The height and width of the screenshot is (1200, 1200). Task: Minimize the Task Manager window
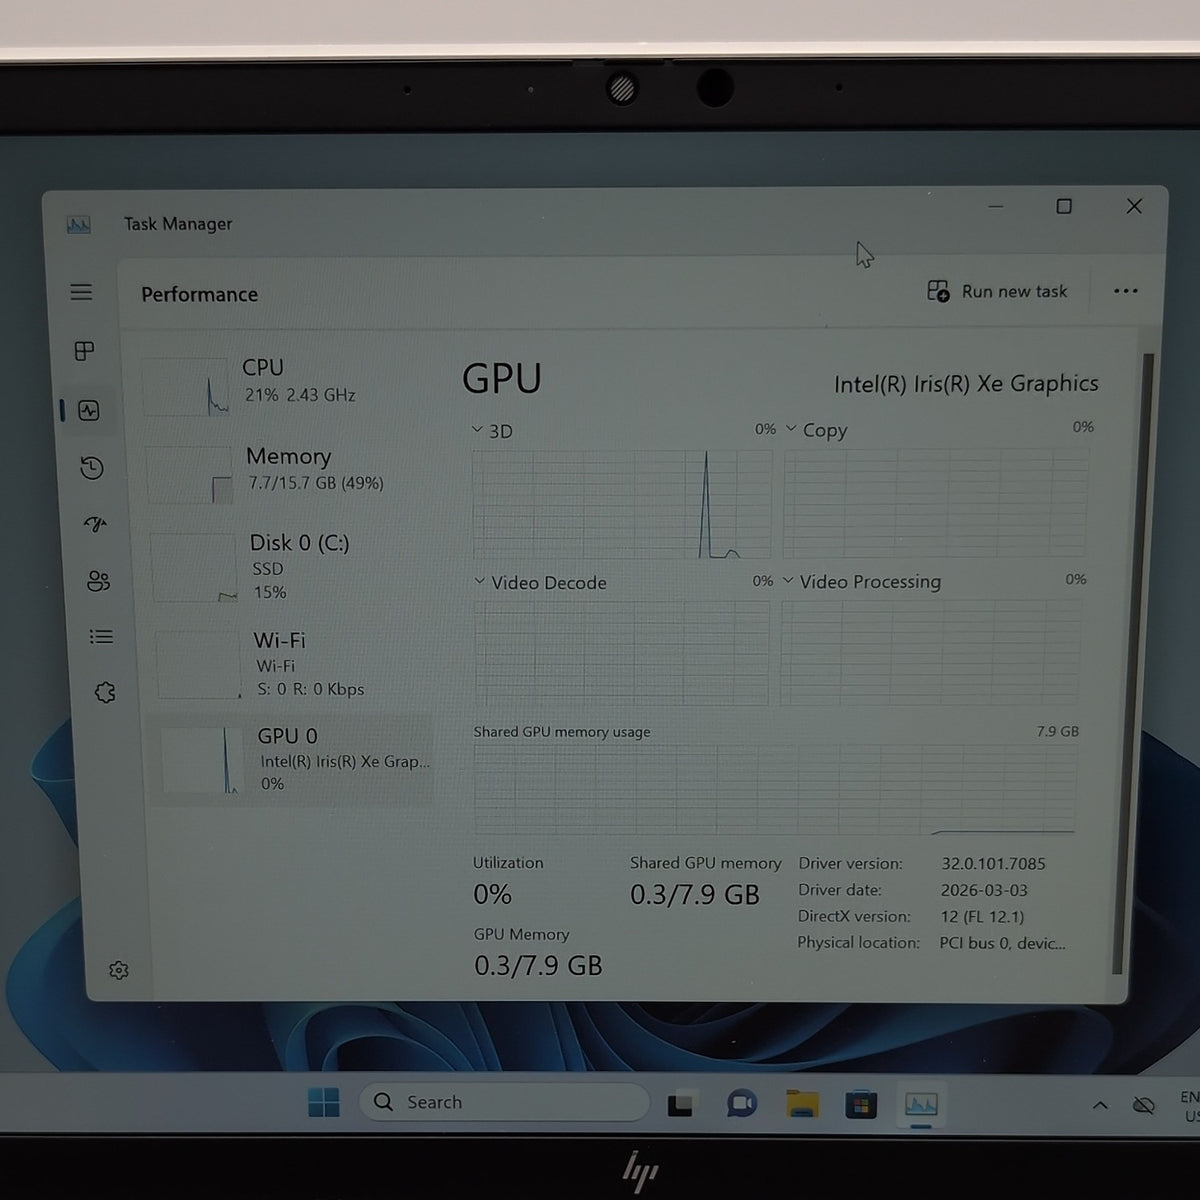point(996,206)
